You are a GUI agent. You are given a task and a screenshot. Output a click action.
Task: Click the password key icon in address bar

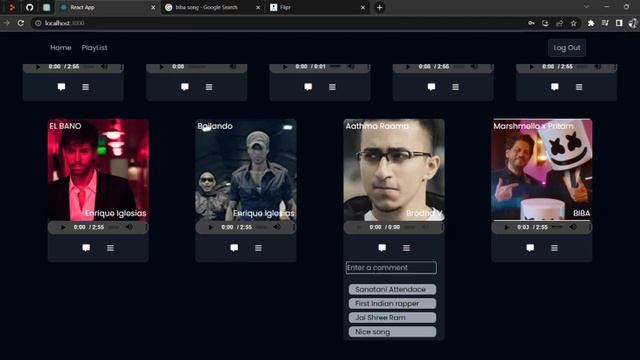point(531,23)
